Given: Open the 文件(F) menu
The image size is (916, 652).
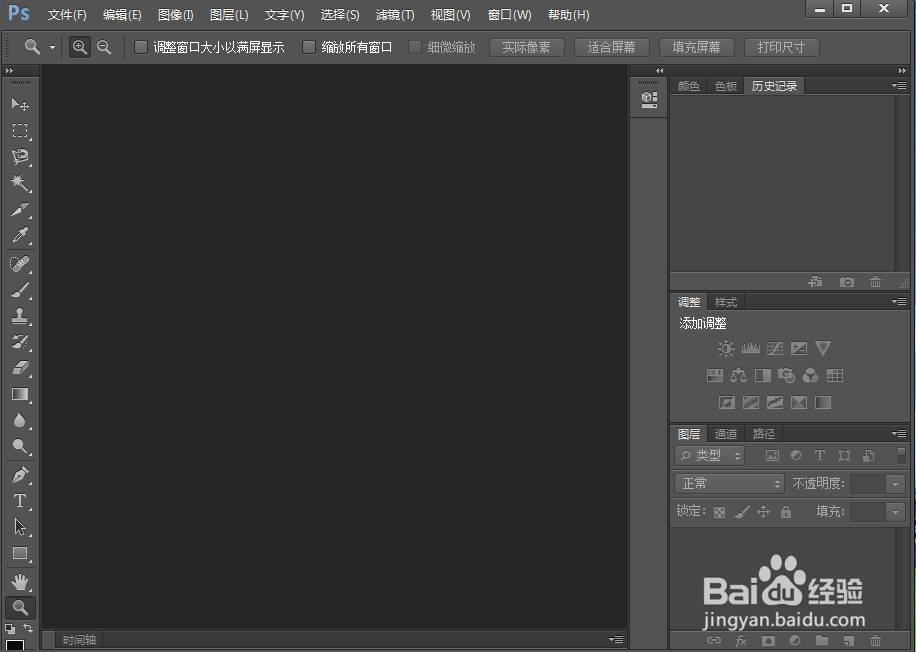Looking at the screenshot, I should tap(67, 15).
